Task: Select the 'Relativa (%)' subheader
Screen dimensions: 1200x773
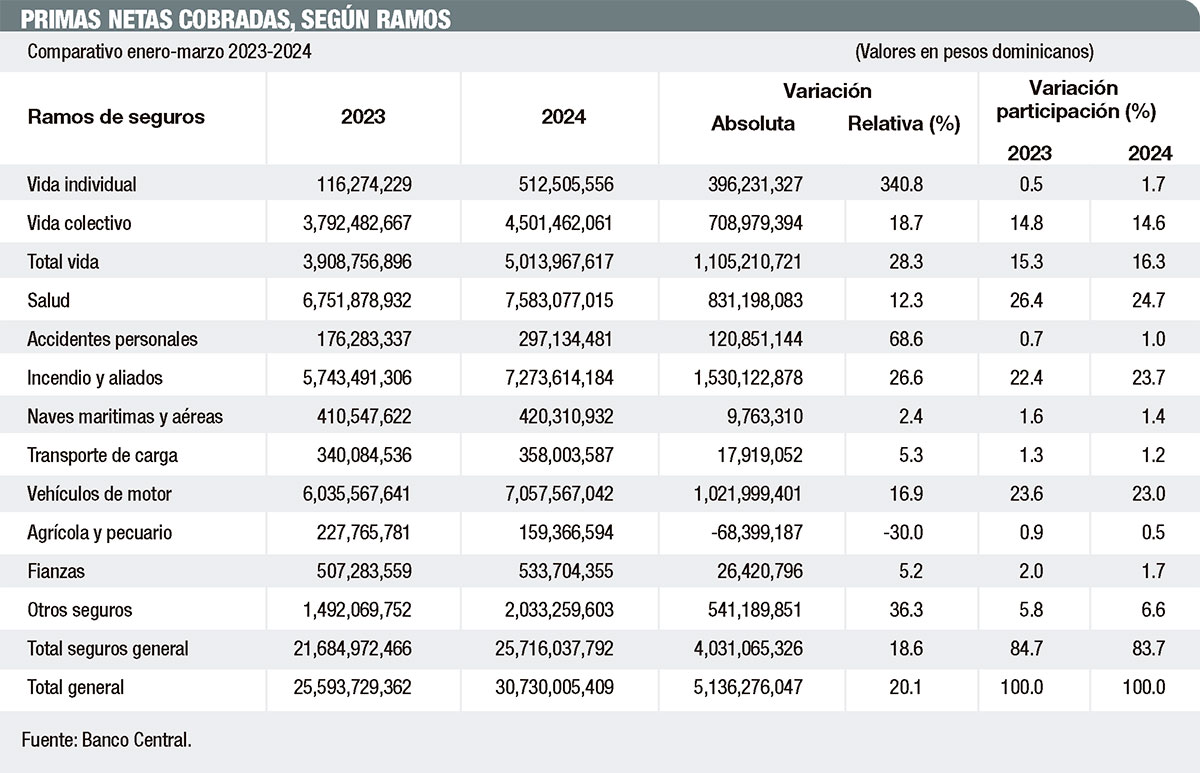Action: click(x=903, y=124)
